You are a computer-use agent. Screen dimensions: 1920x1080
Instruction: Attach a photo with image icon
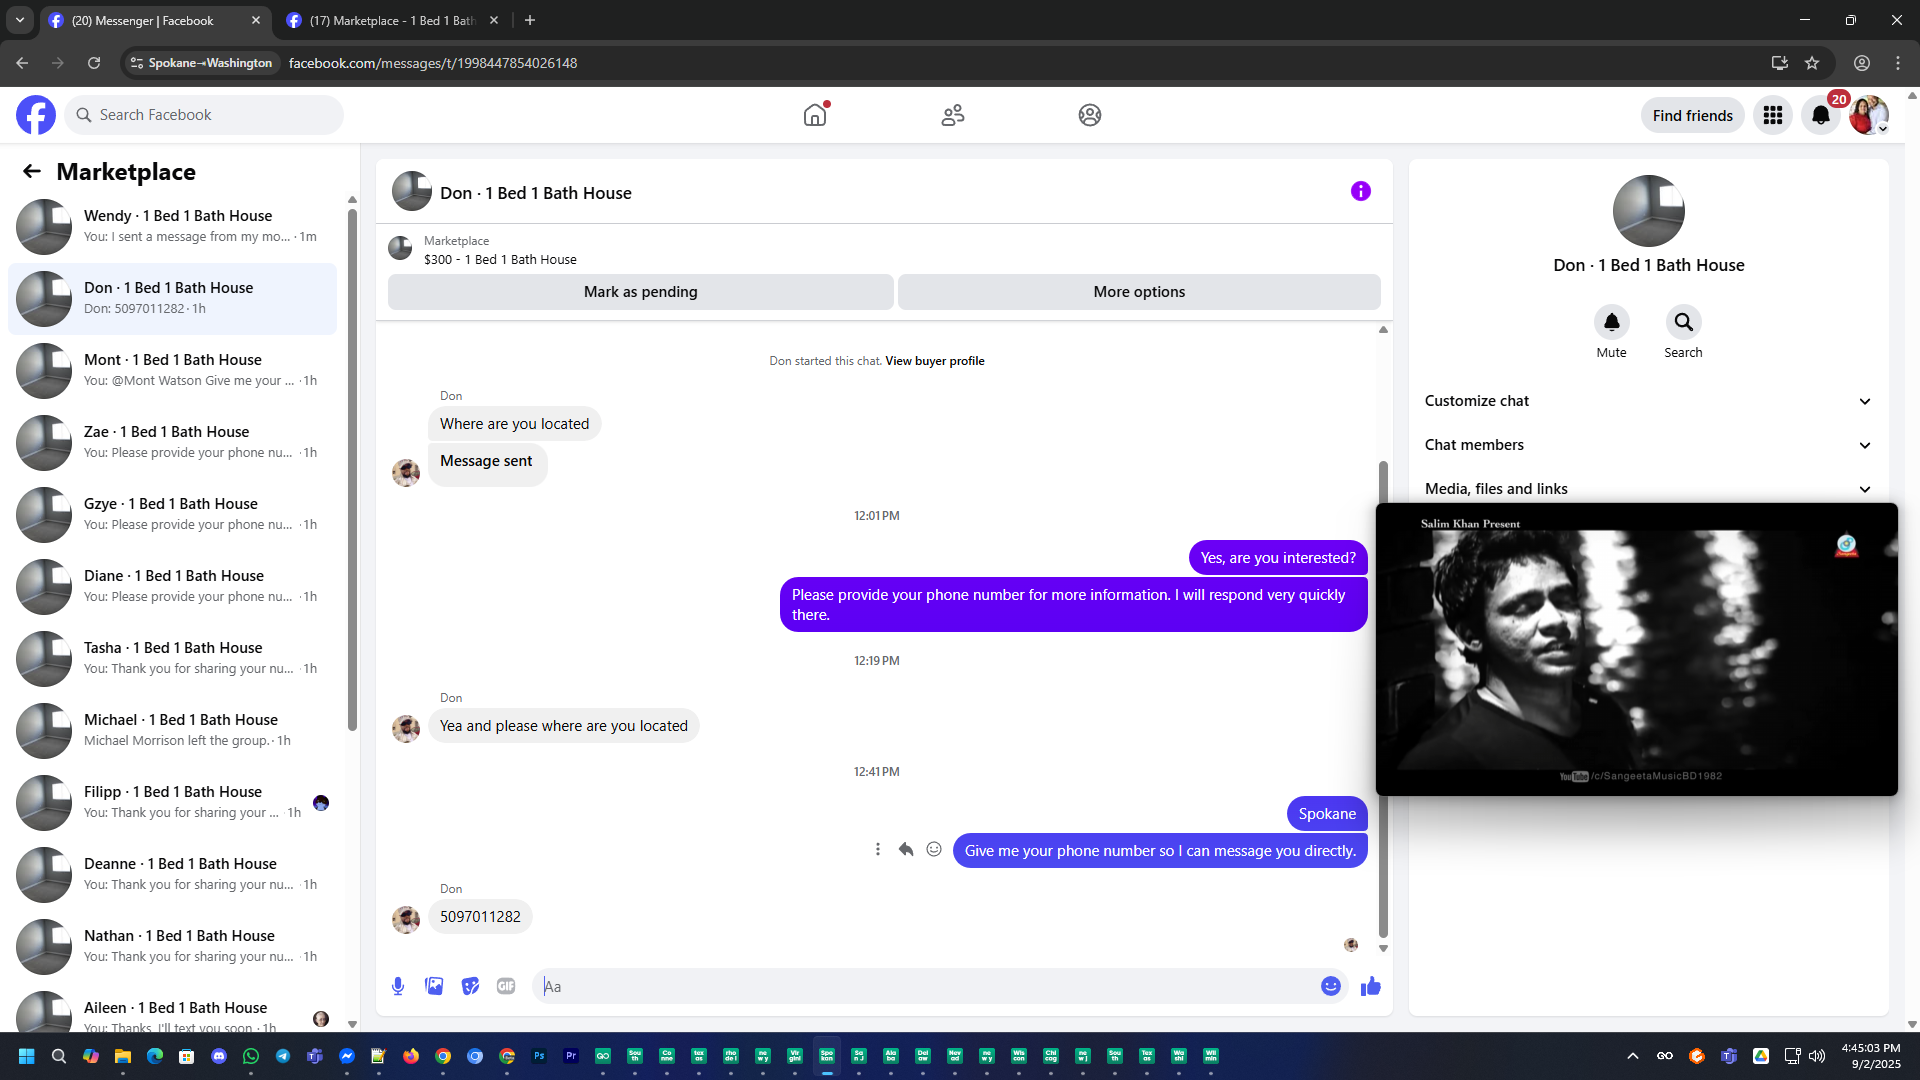coord(434,986)
